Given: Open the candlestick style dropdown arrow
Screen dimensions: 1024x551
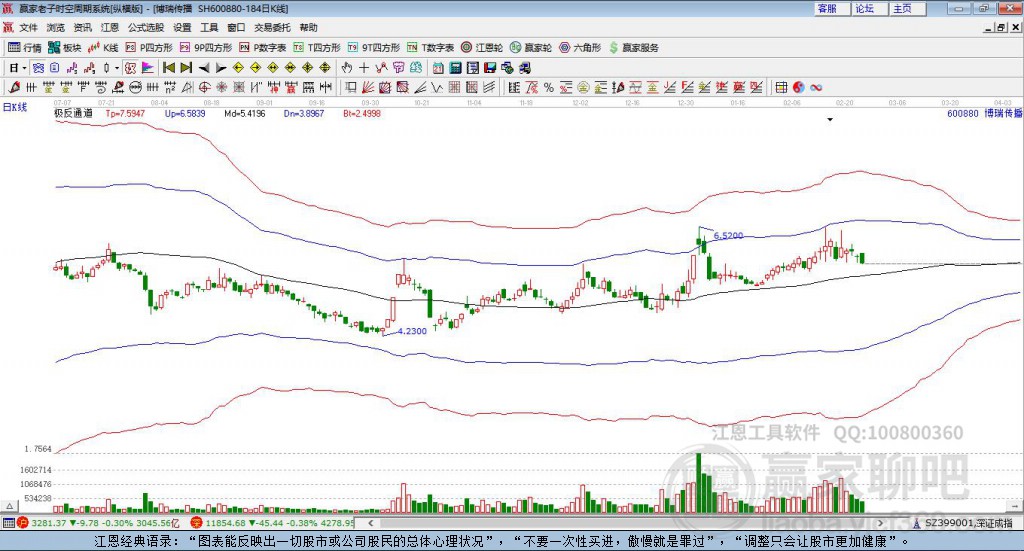Looking at the screenshot, I should pyautogui.click(x=117, y=67).
